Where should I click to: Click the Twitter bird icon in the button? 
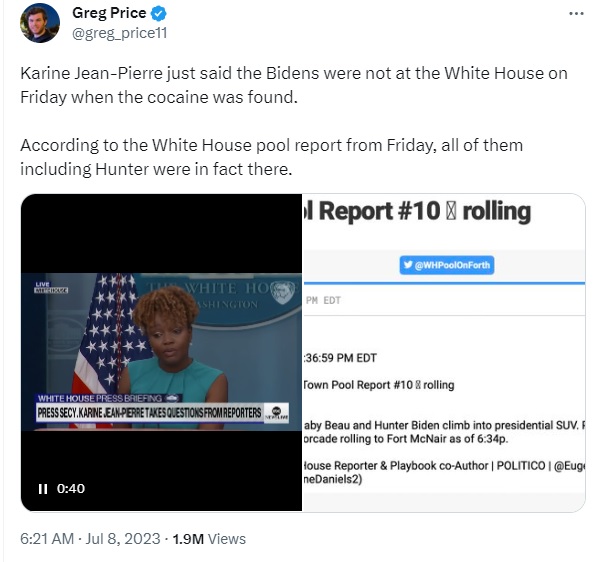click(x=409, y=265)
